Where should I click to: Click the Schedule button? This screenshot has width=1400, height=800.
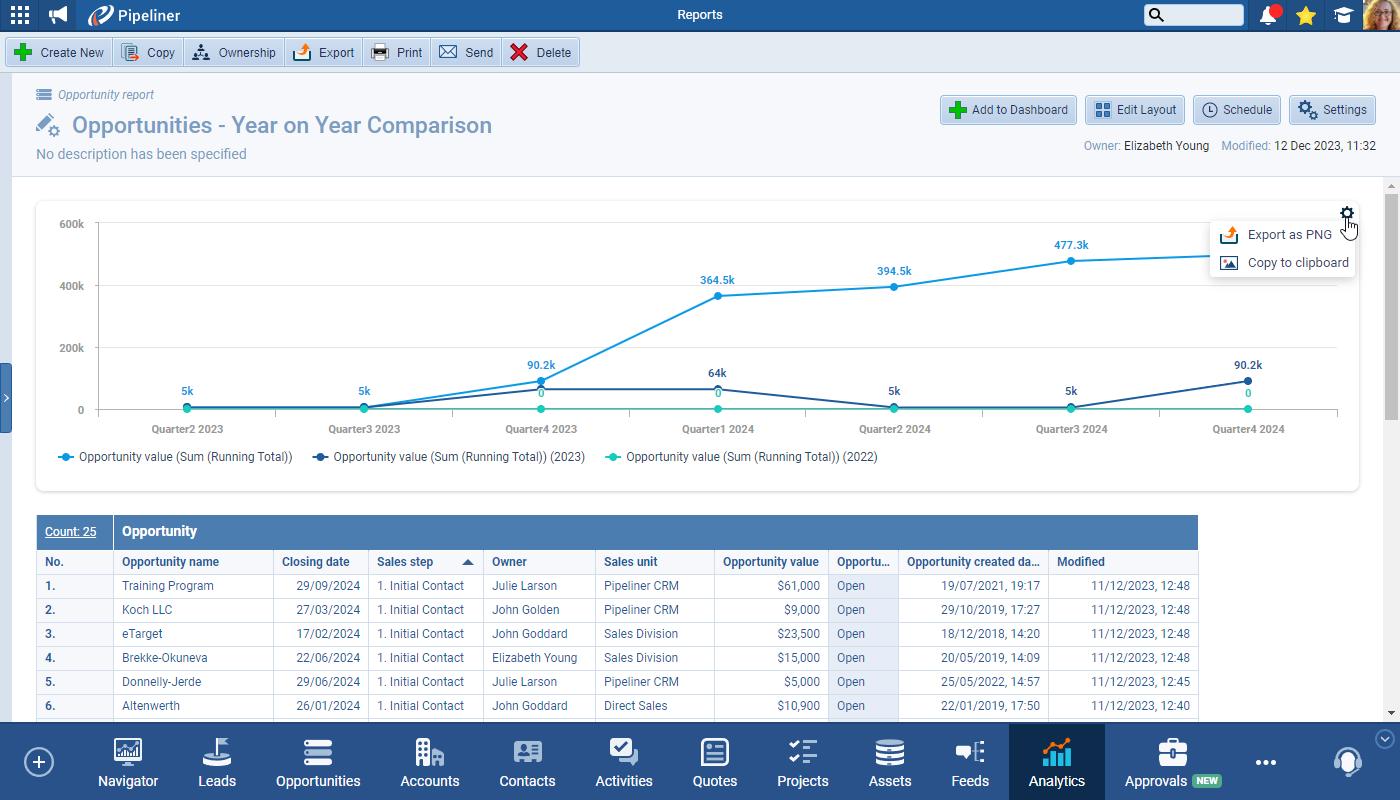coord(1238,110)
